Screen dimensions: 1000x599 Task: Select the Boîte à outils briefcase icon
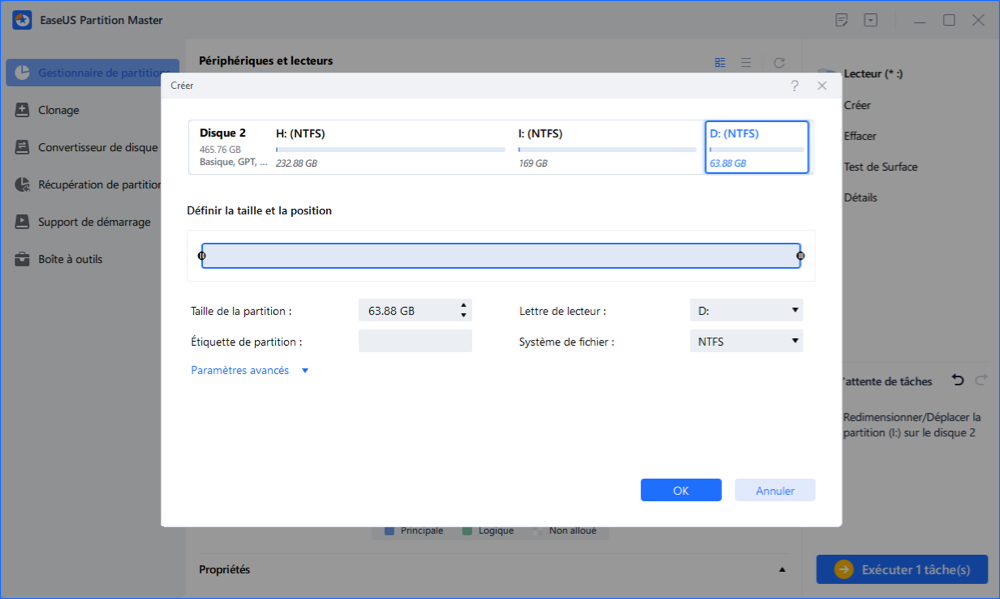[x=22, y=259]
